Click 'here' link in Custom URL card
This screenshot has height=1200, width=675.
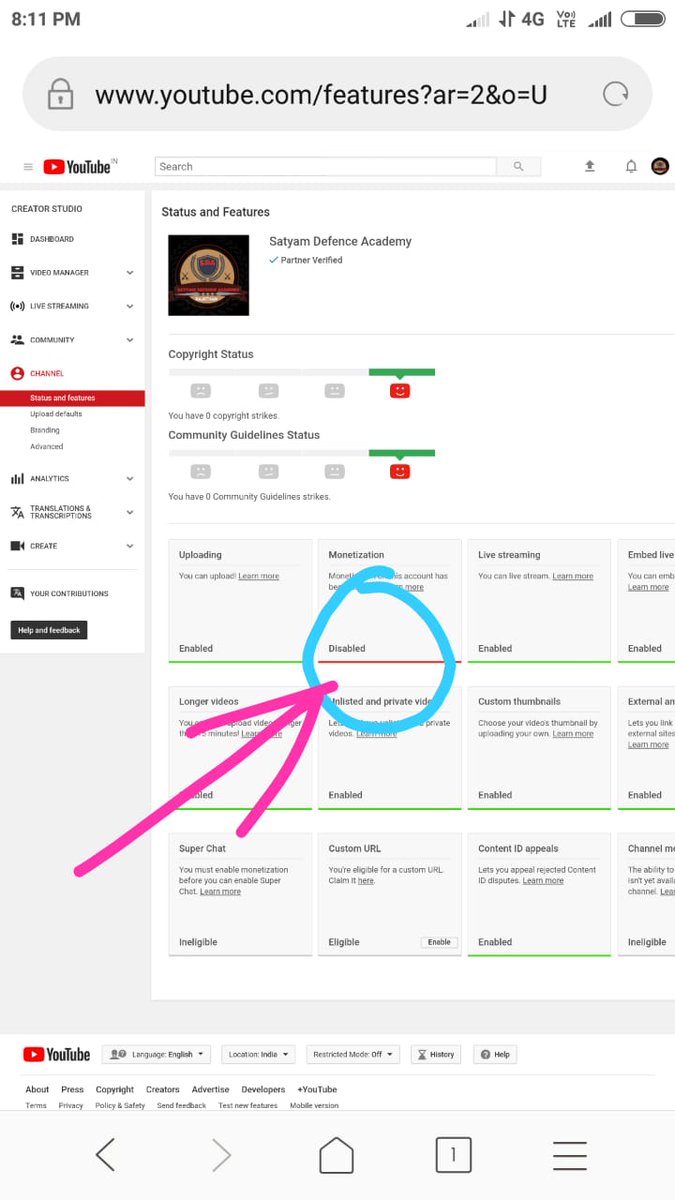click(366, 881)
